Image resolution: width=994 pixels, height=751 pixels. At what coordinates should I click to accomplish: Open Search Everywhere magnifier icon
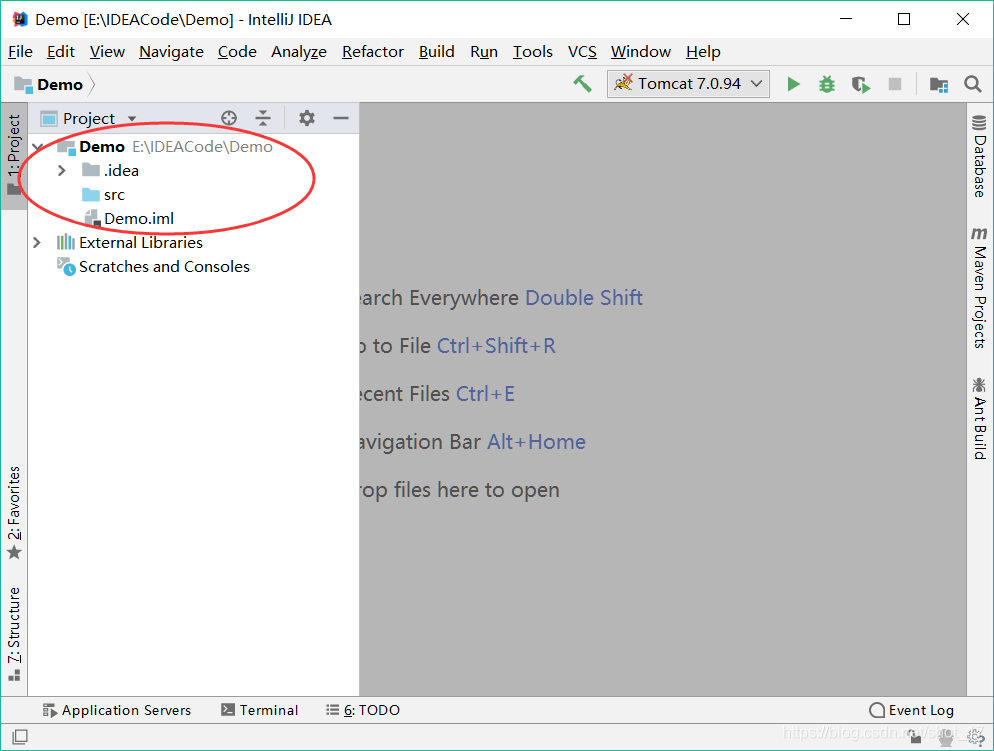pos(972,84)
